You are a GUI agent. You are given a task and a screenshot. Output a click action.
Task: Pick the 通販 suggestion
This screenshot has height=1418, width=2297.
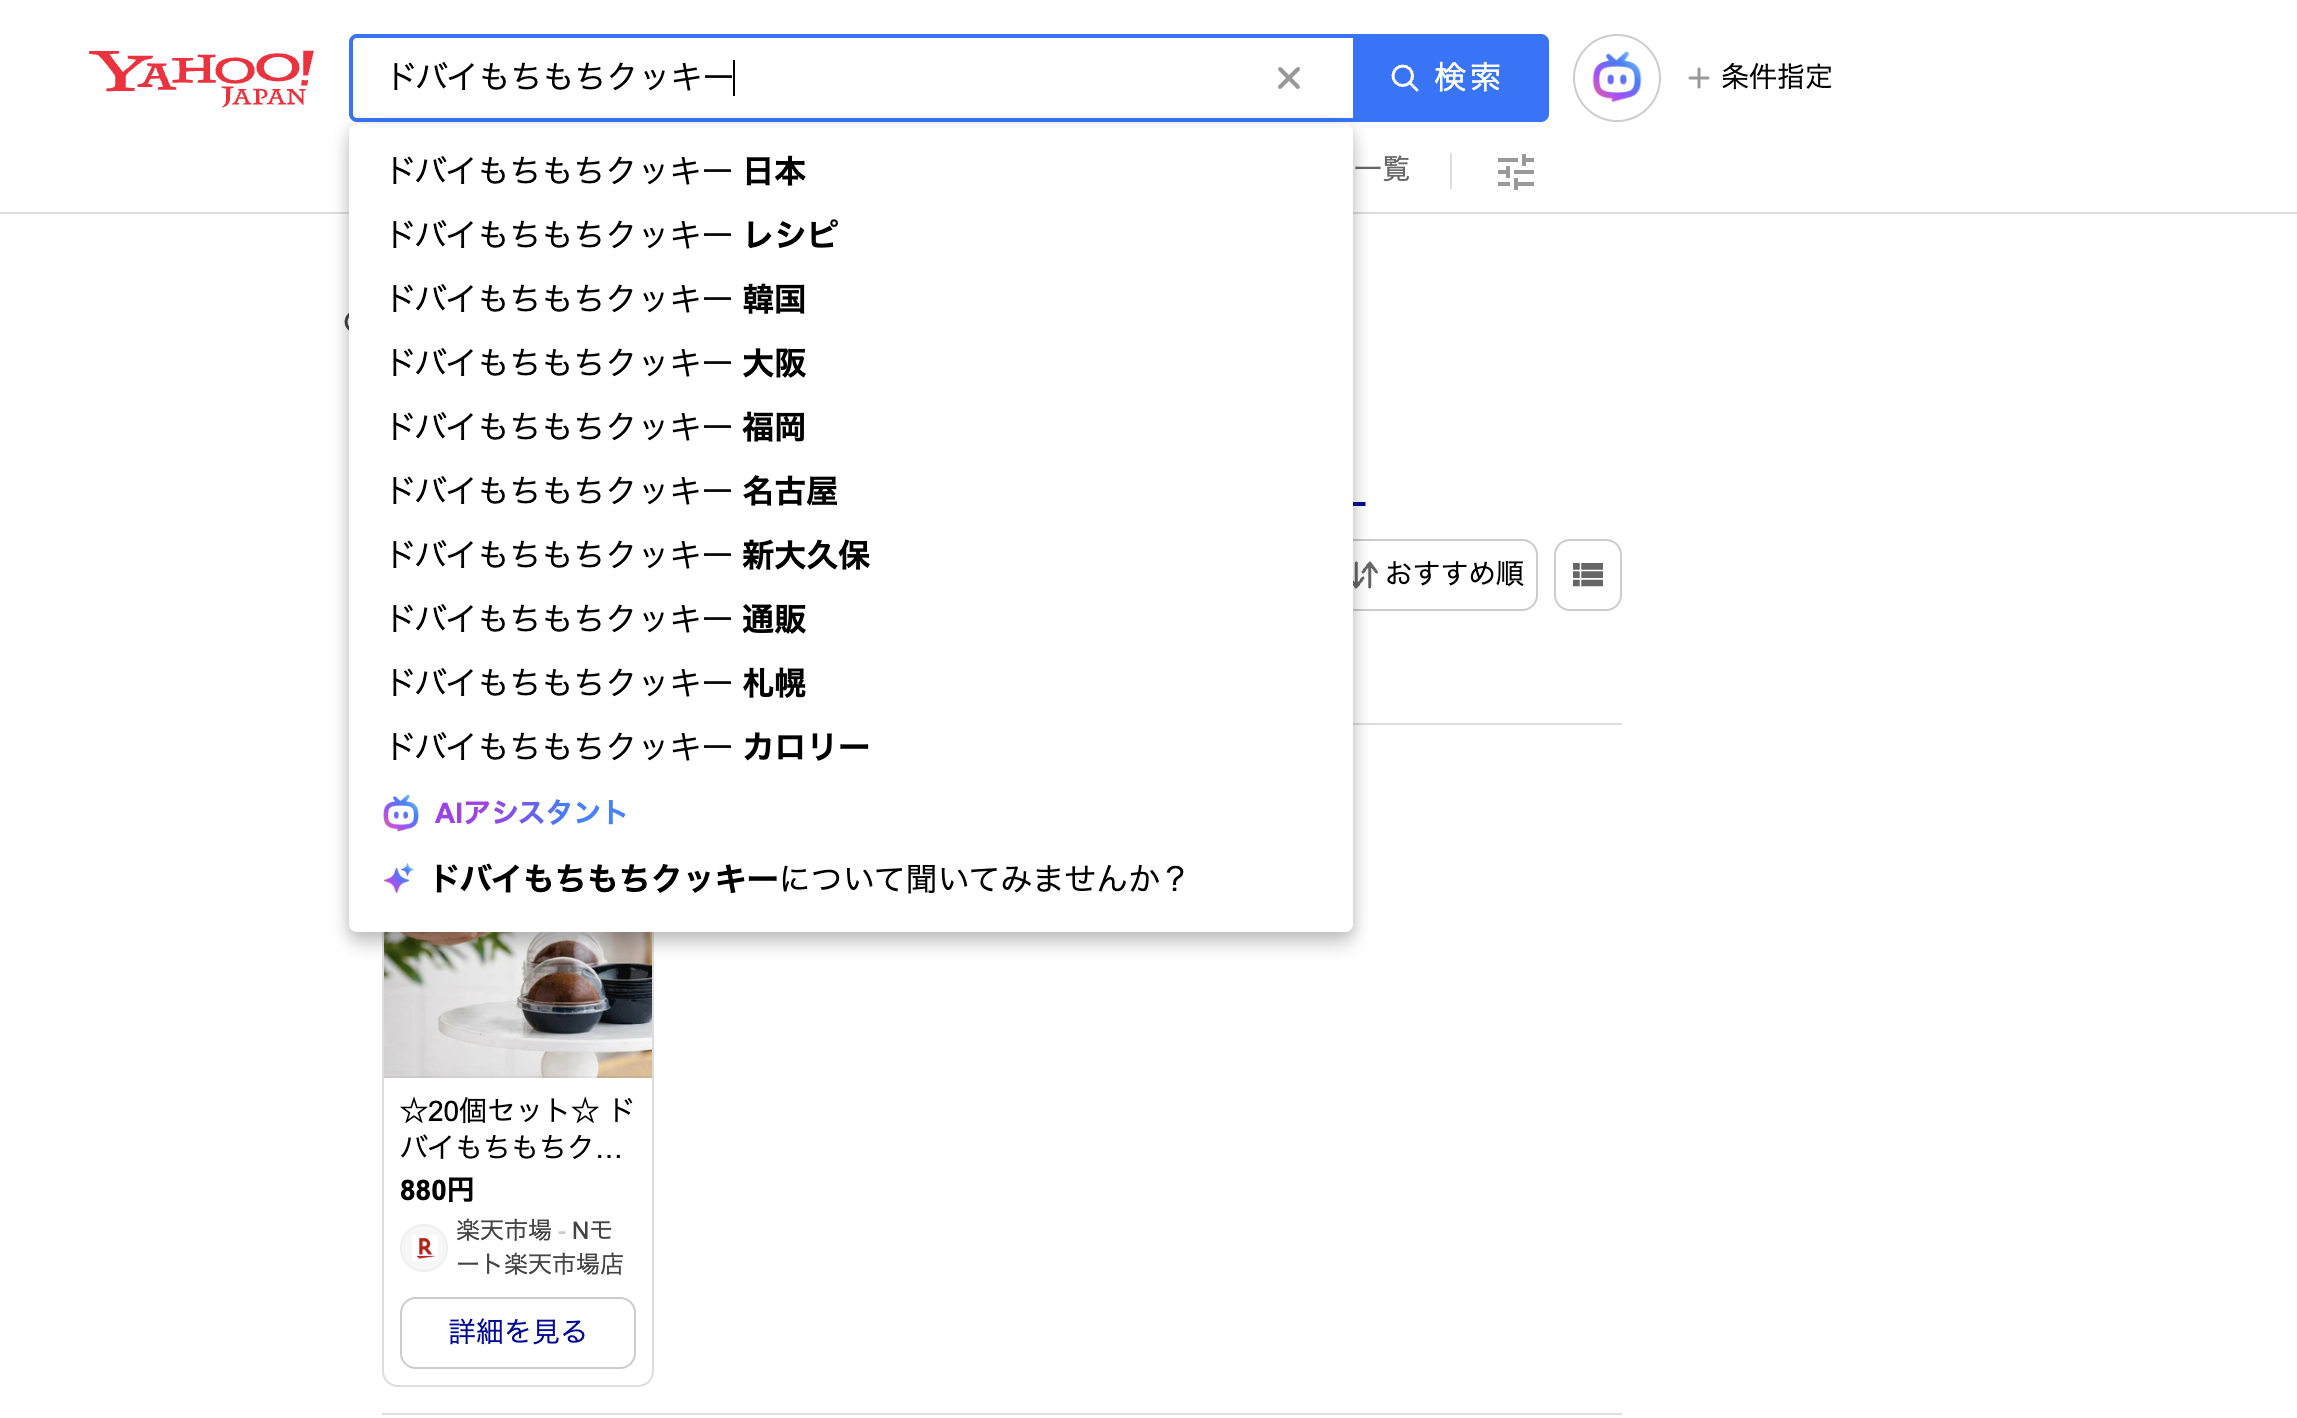[596, 619]
